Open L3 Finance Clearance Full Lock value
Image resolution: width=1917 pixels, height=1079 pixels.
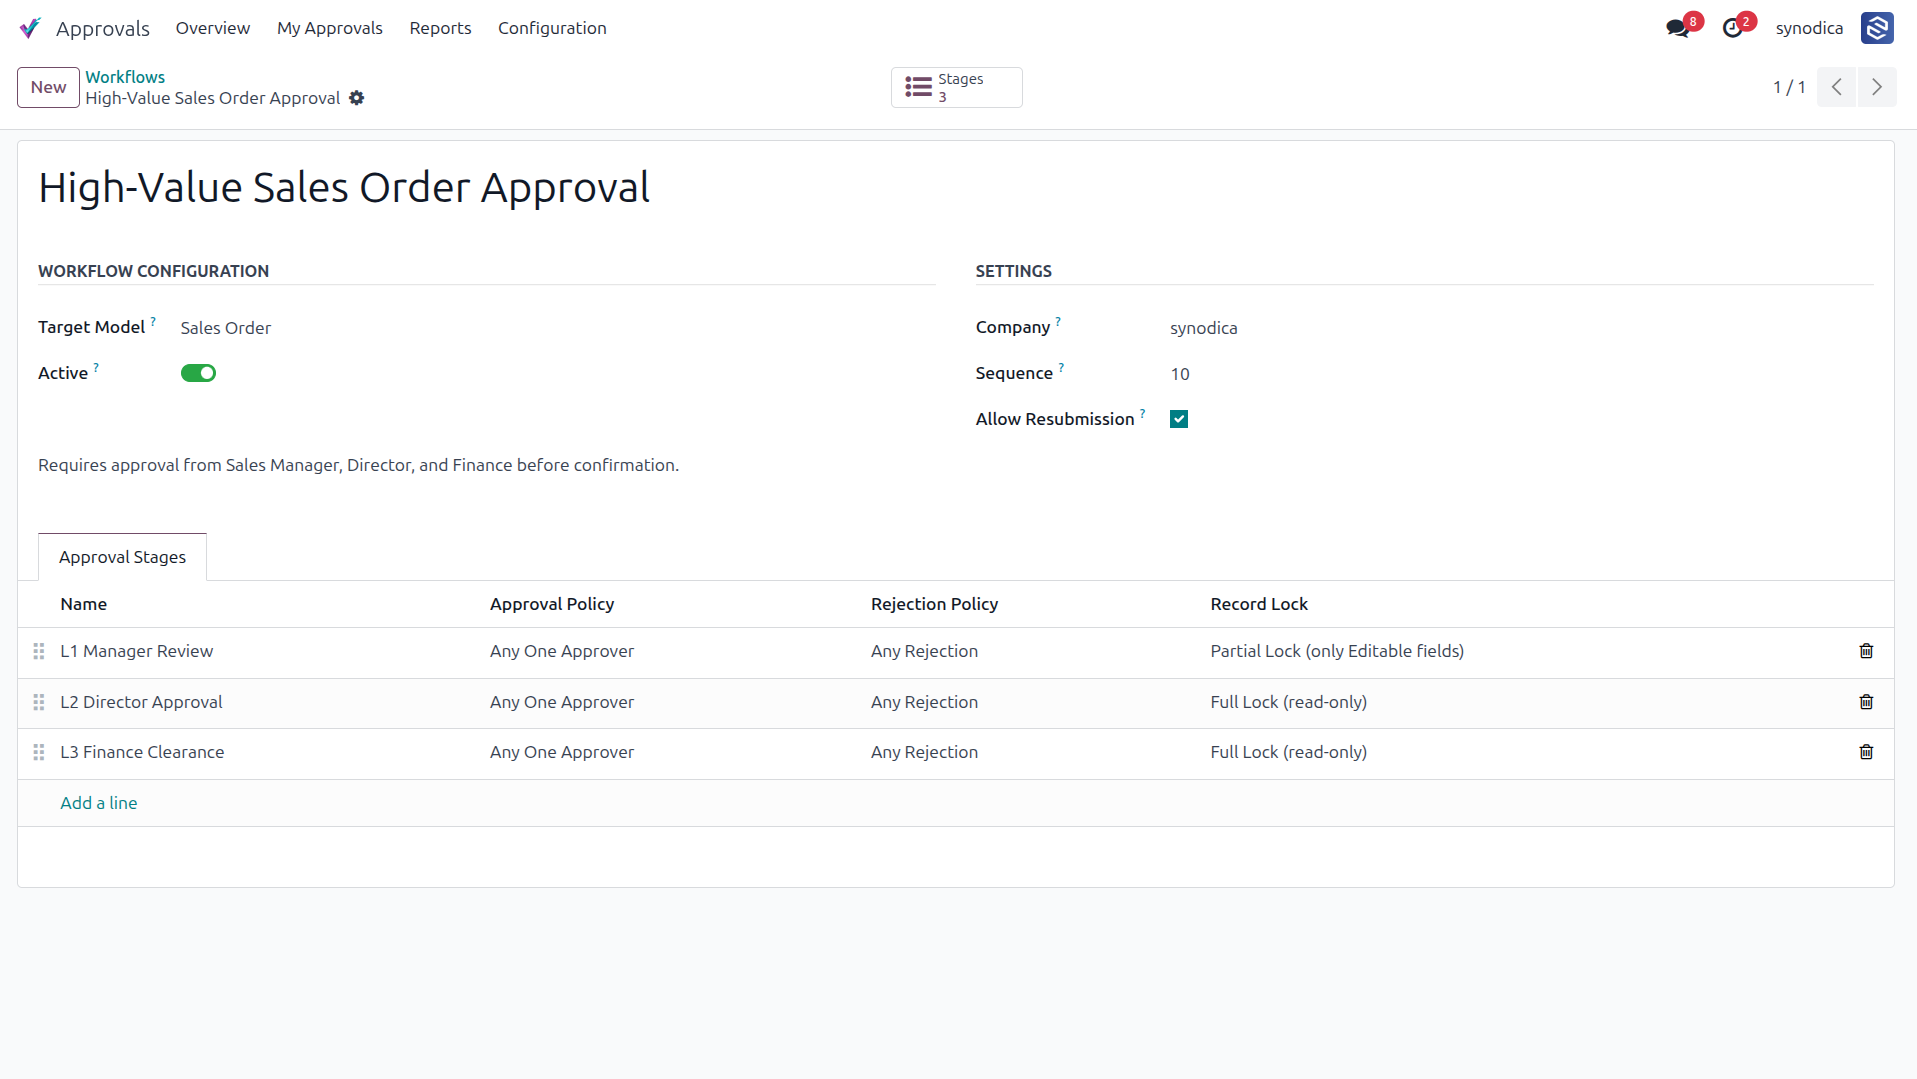point(1288,752)
